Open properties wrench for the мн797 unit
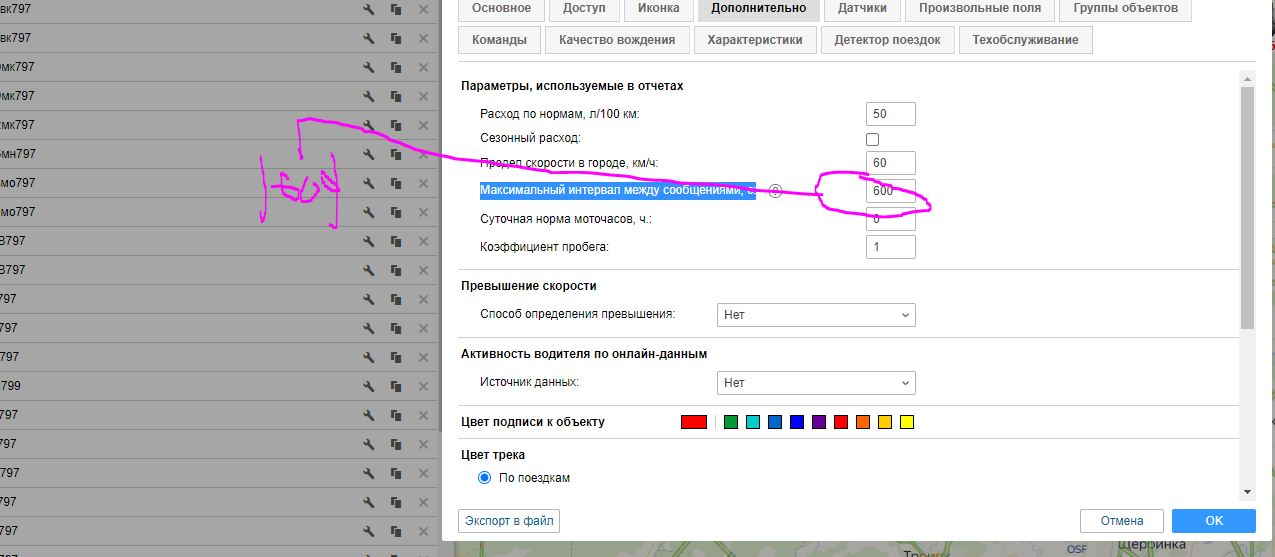 click(369, 154)
